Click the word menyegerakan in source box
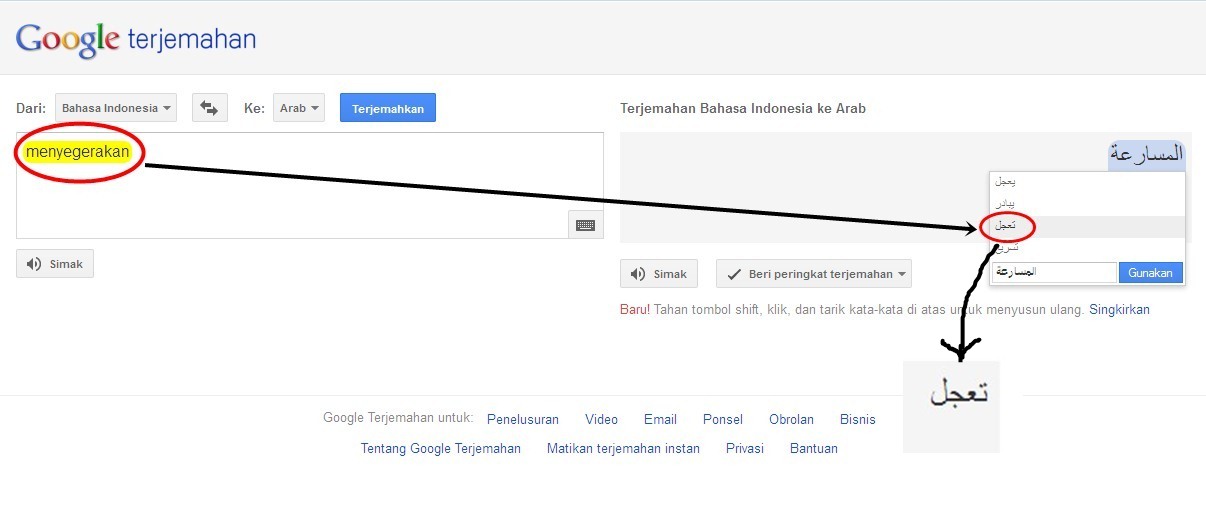Image resolution: width=1206 pixels, height=513 pixels. 78,152
